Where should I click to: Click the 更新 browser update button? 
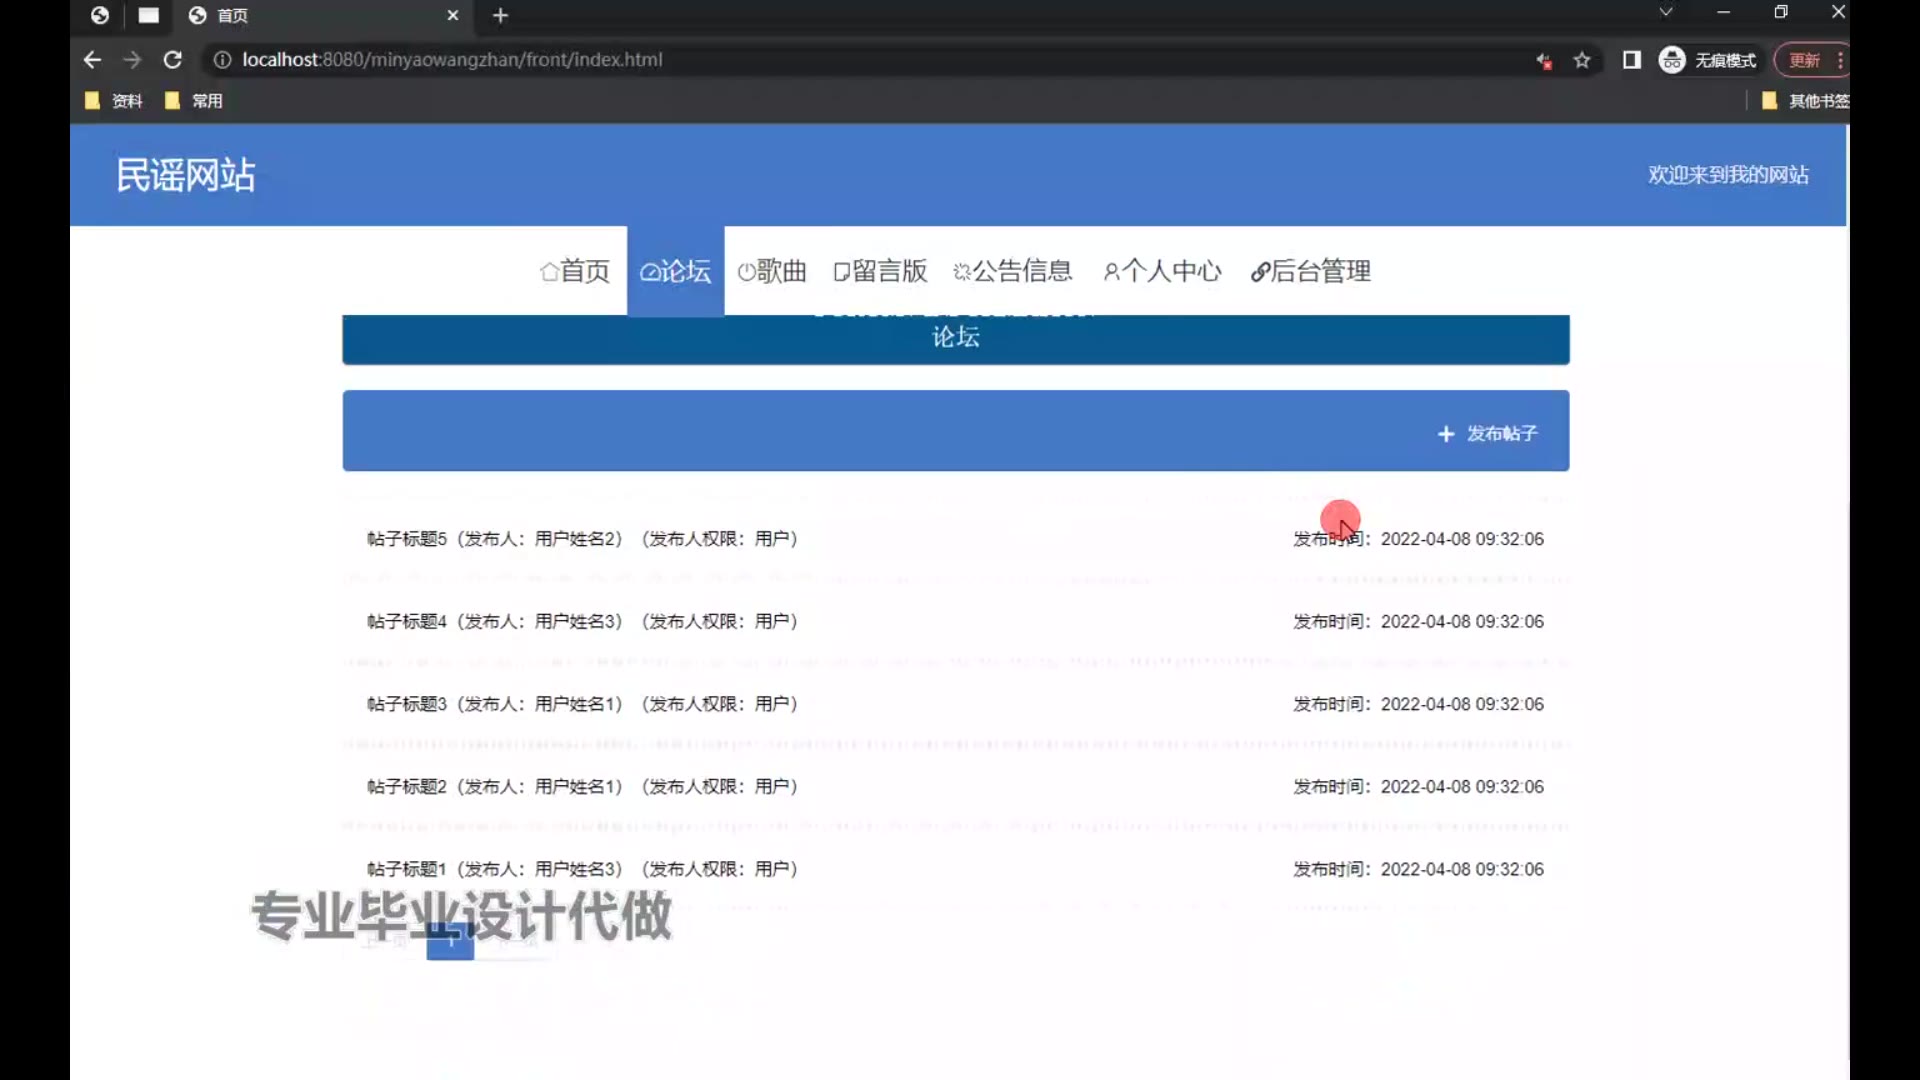[x=1805, y=60]
